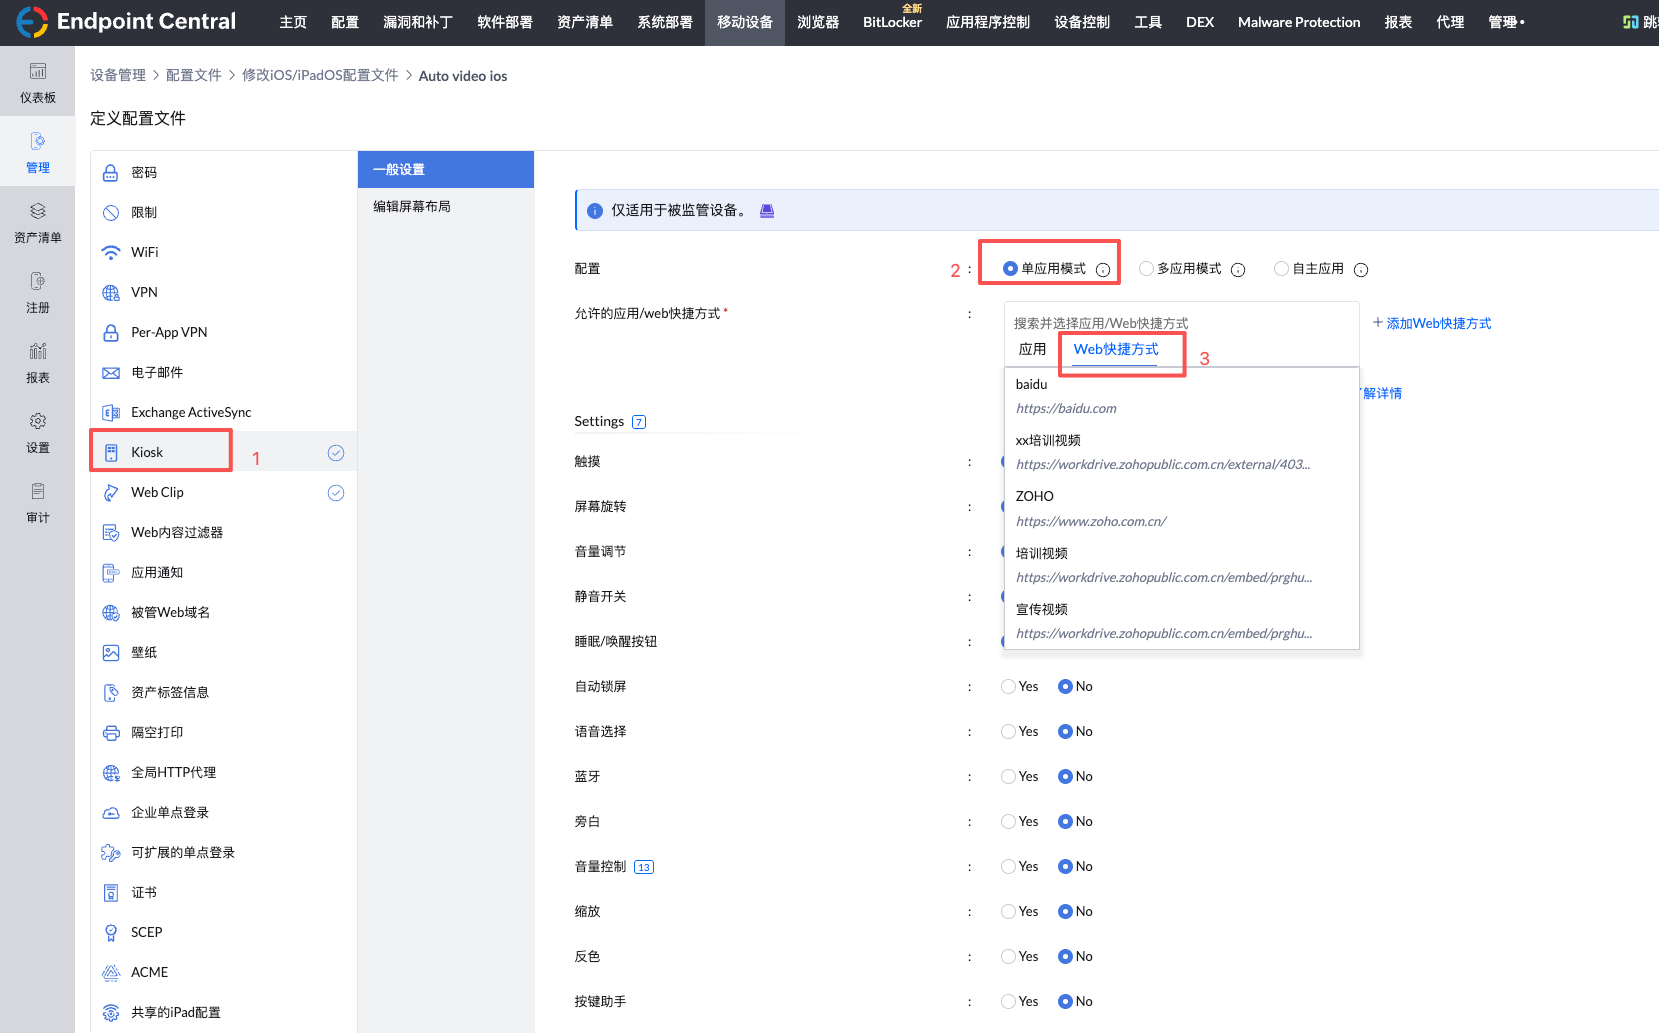Open the 浏览器 top menu item
Screen dimensions: 1659x1033
817,22
